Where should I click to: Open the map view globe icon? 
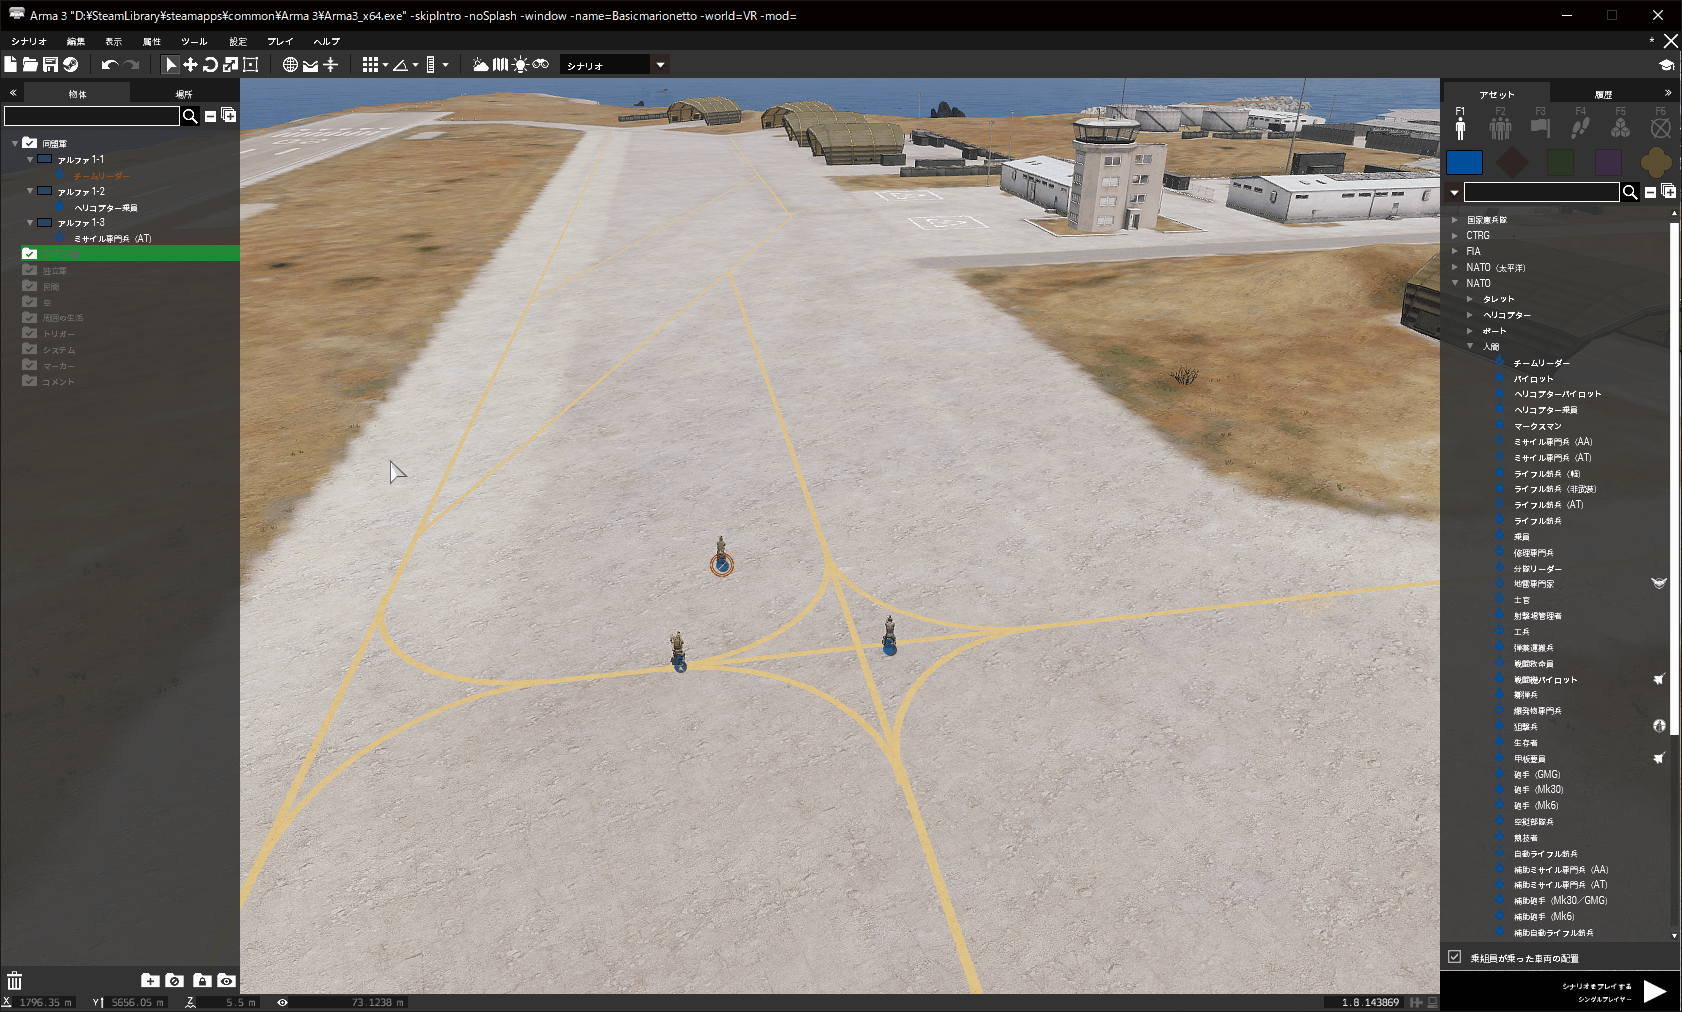(290, 65)
